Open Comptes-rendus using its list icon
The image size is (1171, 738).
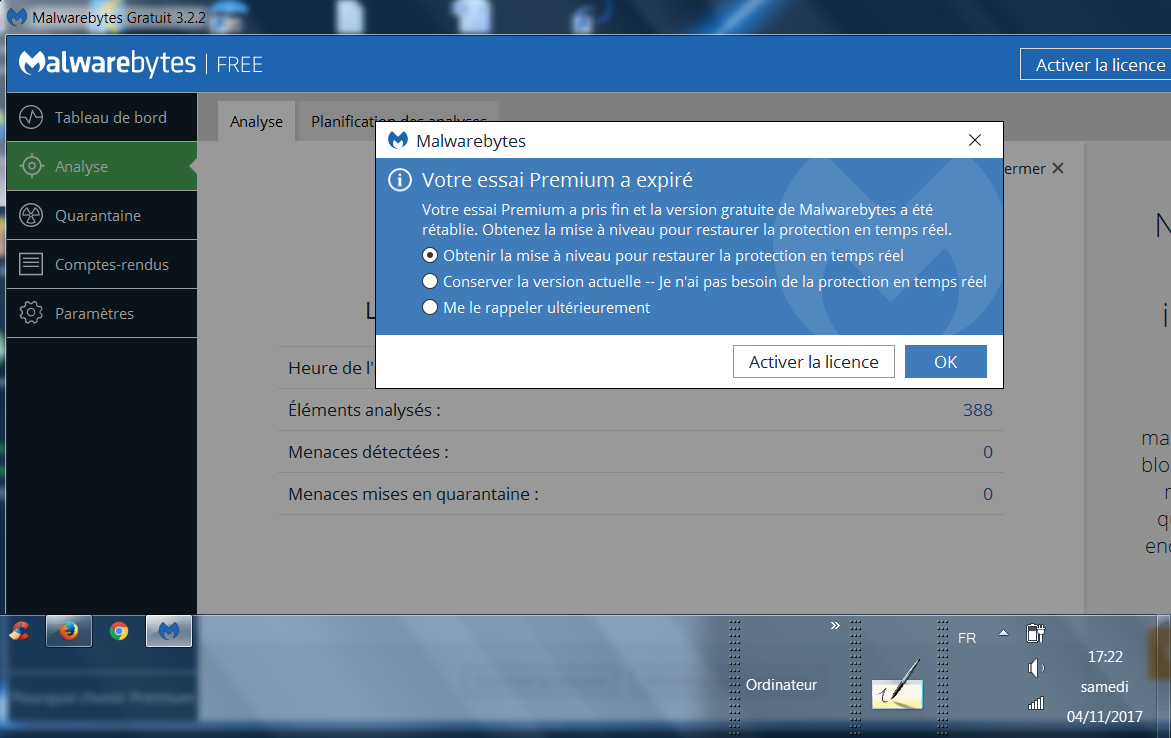pos(31,264)
